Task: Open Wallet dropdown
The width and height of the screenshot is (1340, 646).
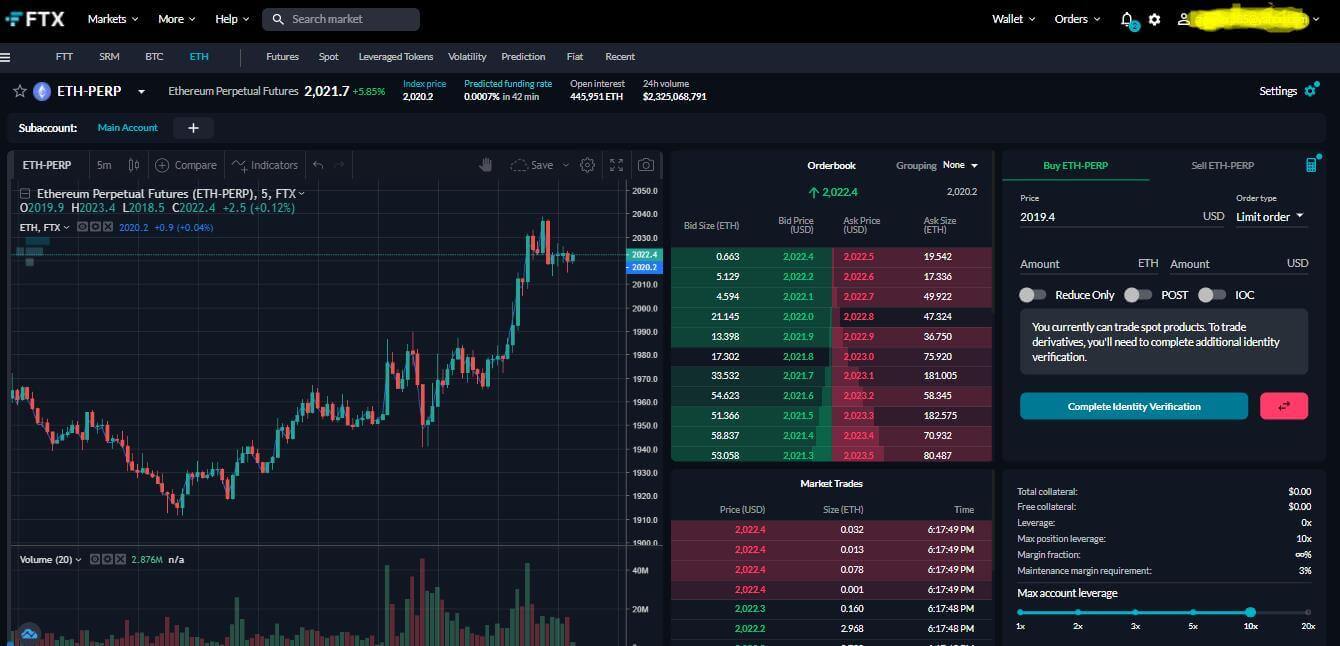Action: [1014, 19]
